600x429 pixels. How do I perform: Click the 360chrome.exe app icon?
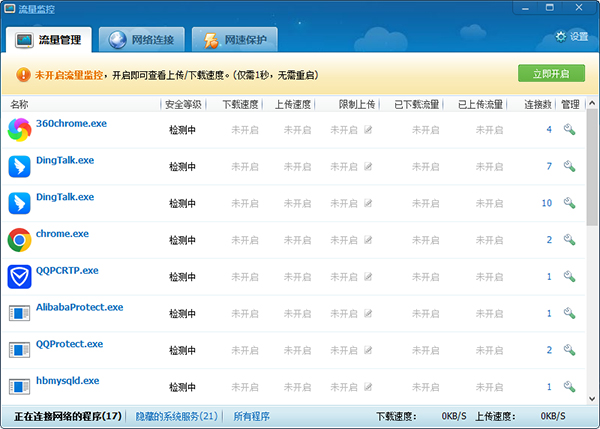(19, 130)
